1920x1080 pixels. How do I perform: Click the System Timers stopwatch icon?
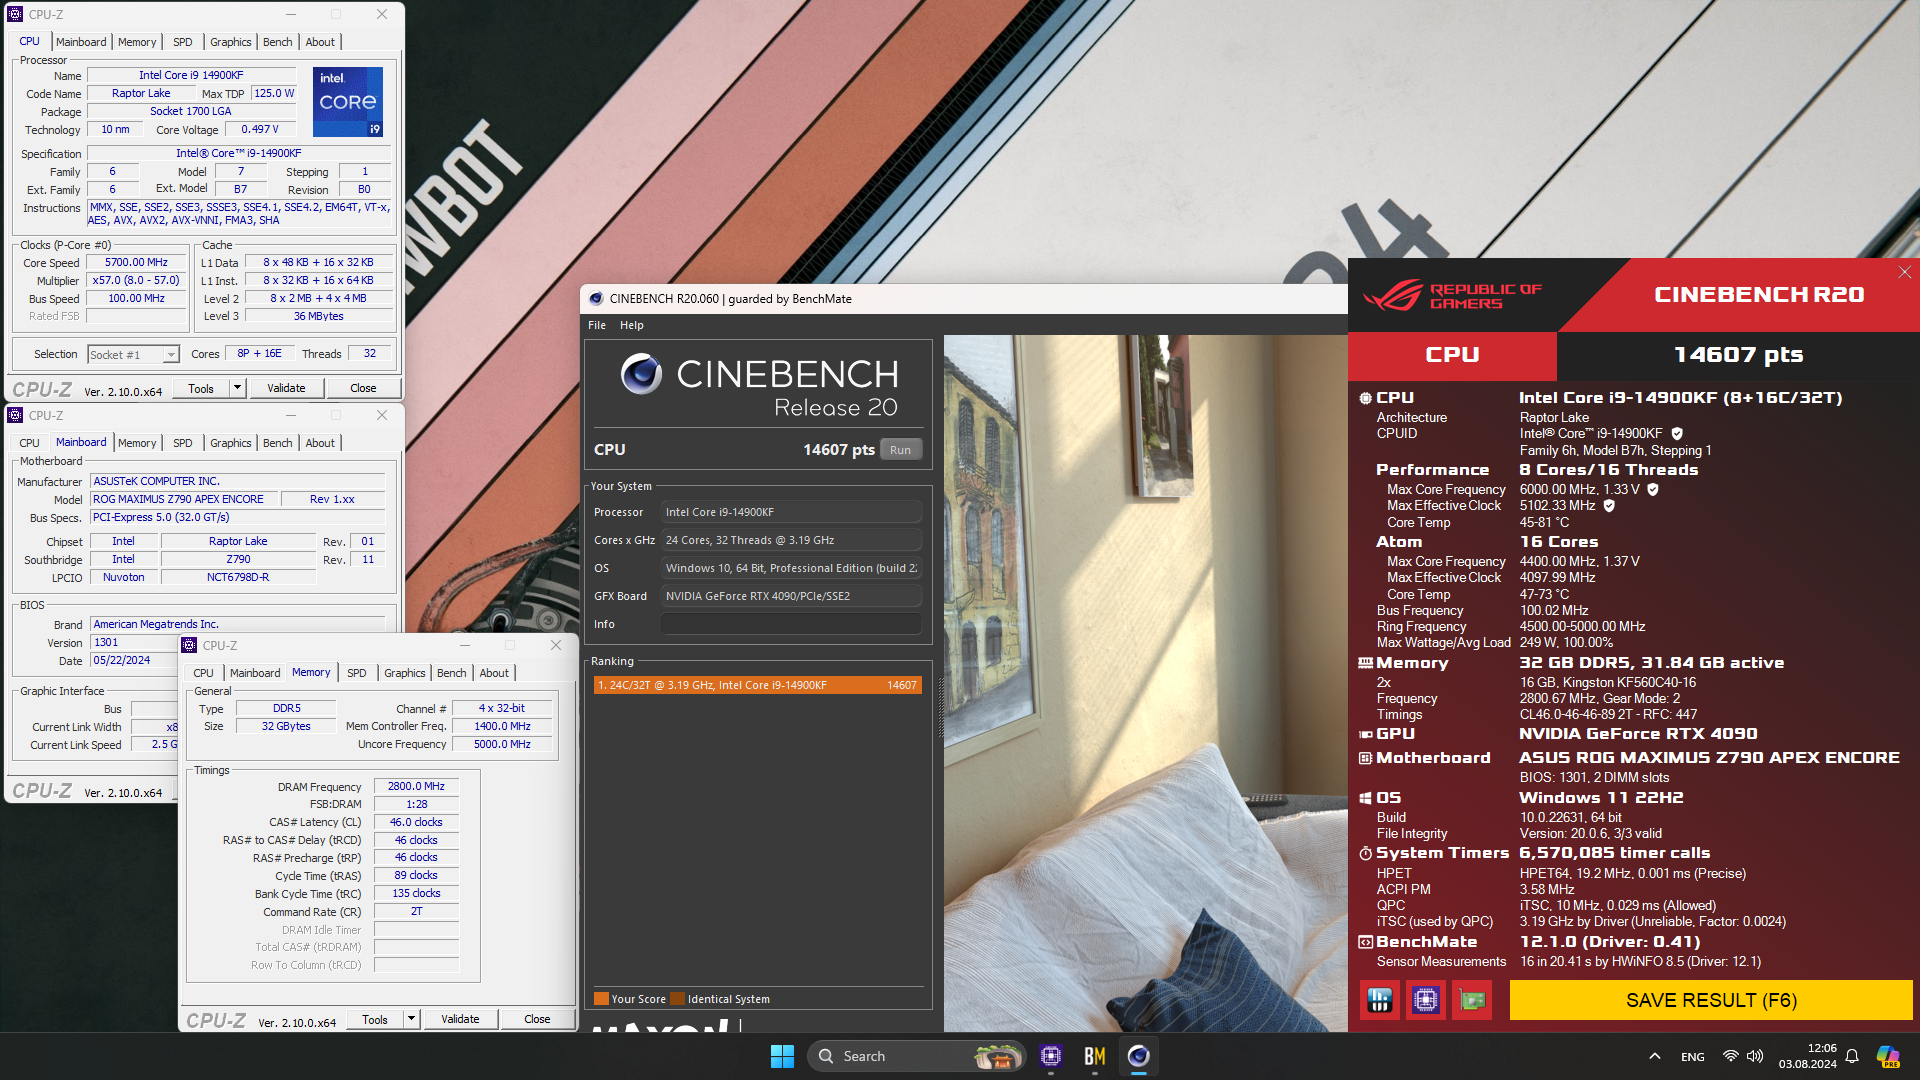[1365, 853]
